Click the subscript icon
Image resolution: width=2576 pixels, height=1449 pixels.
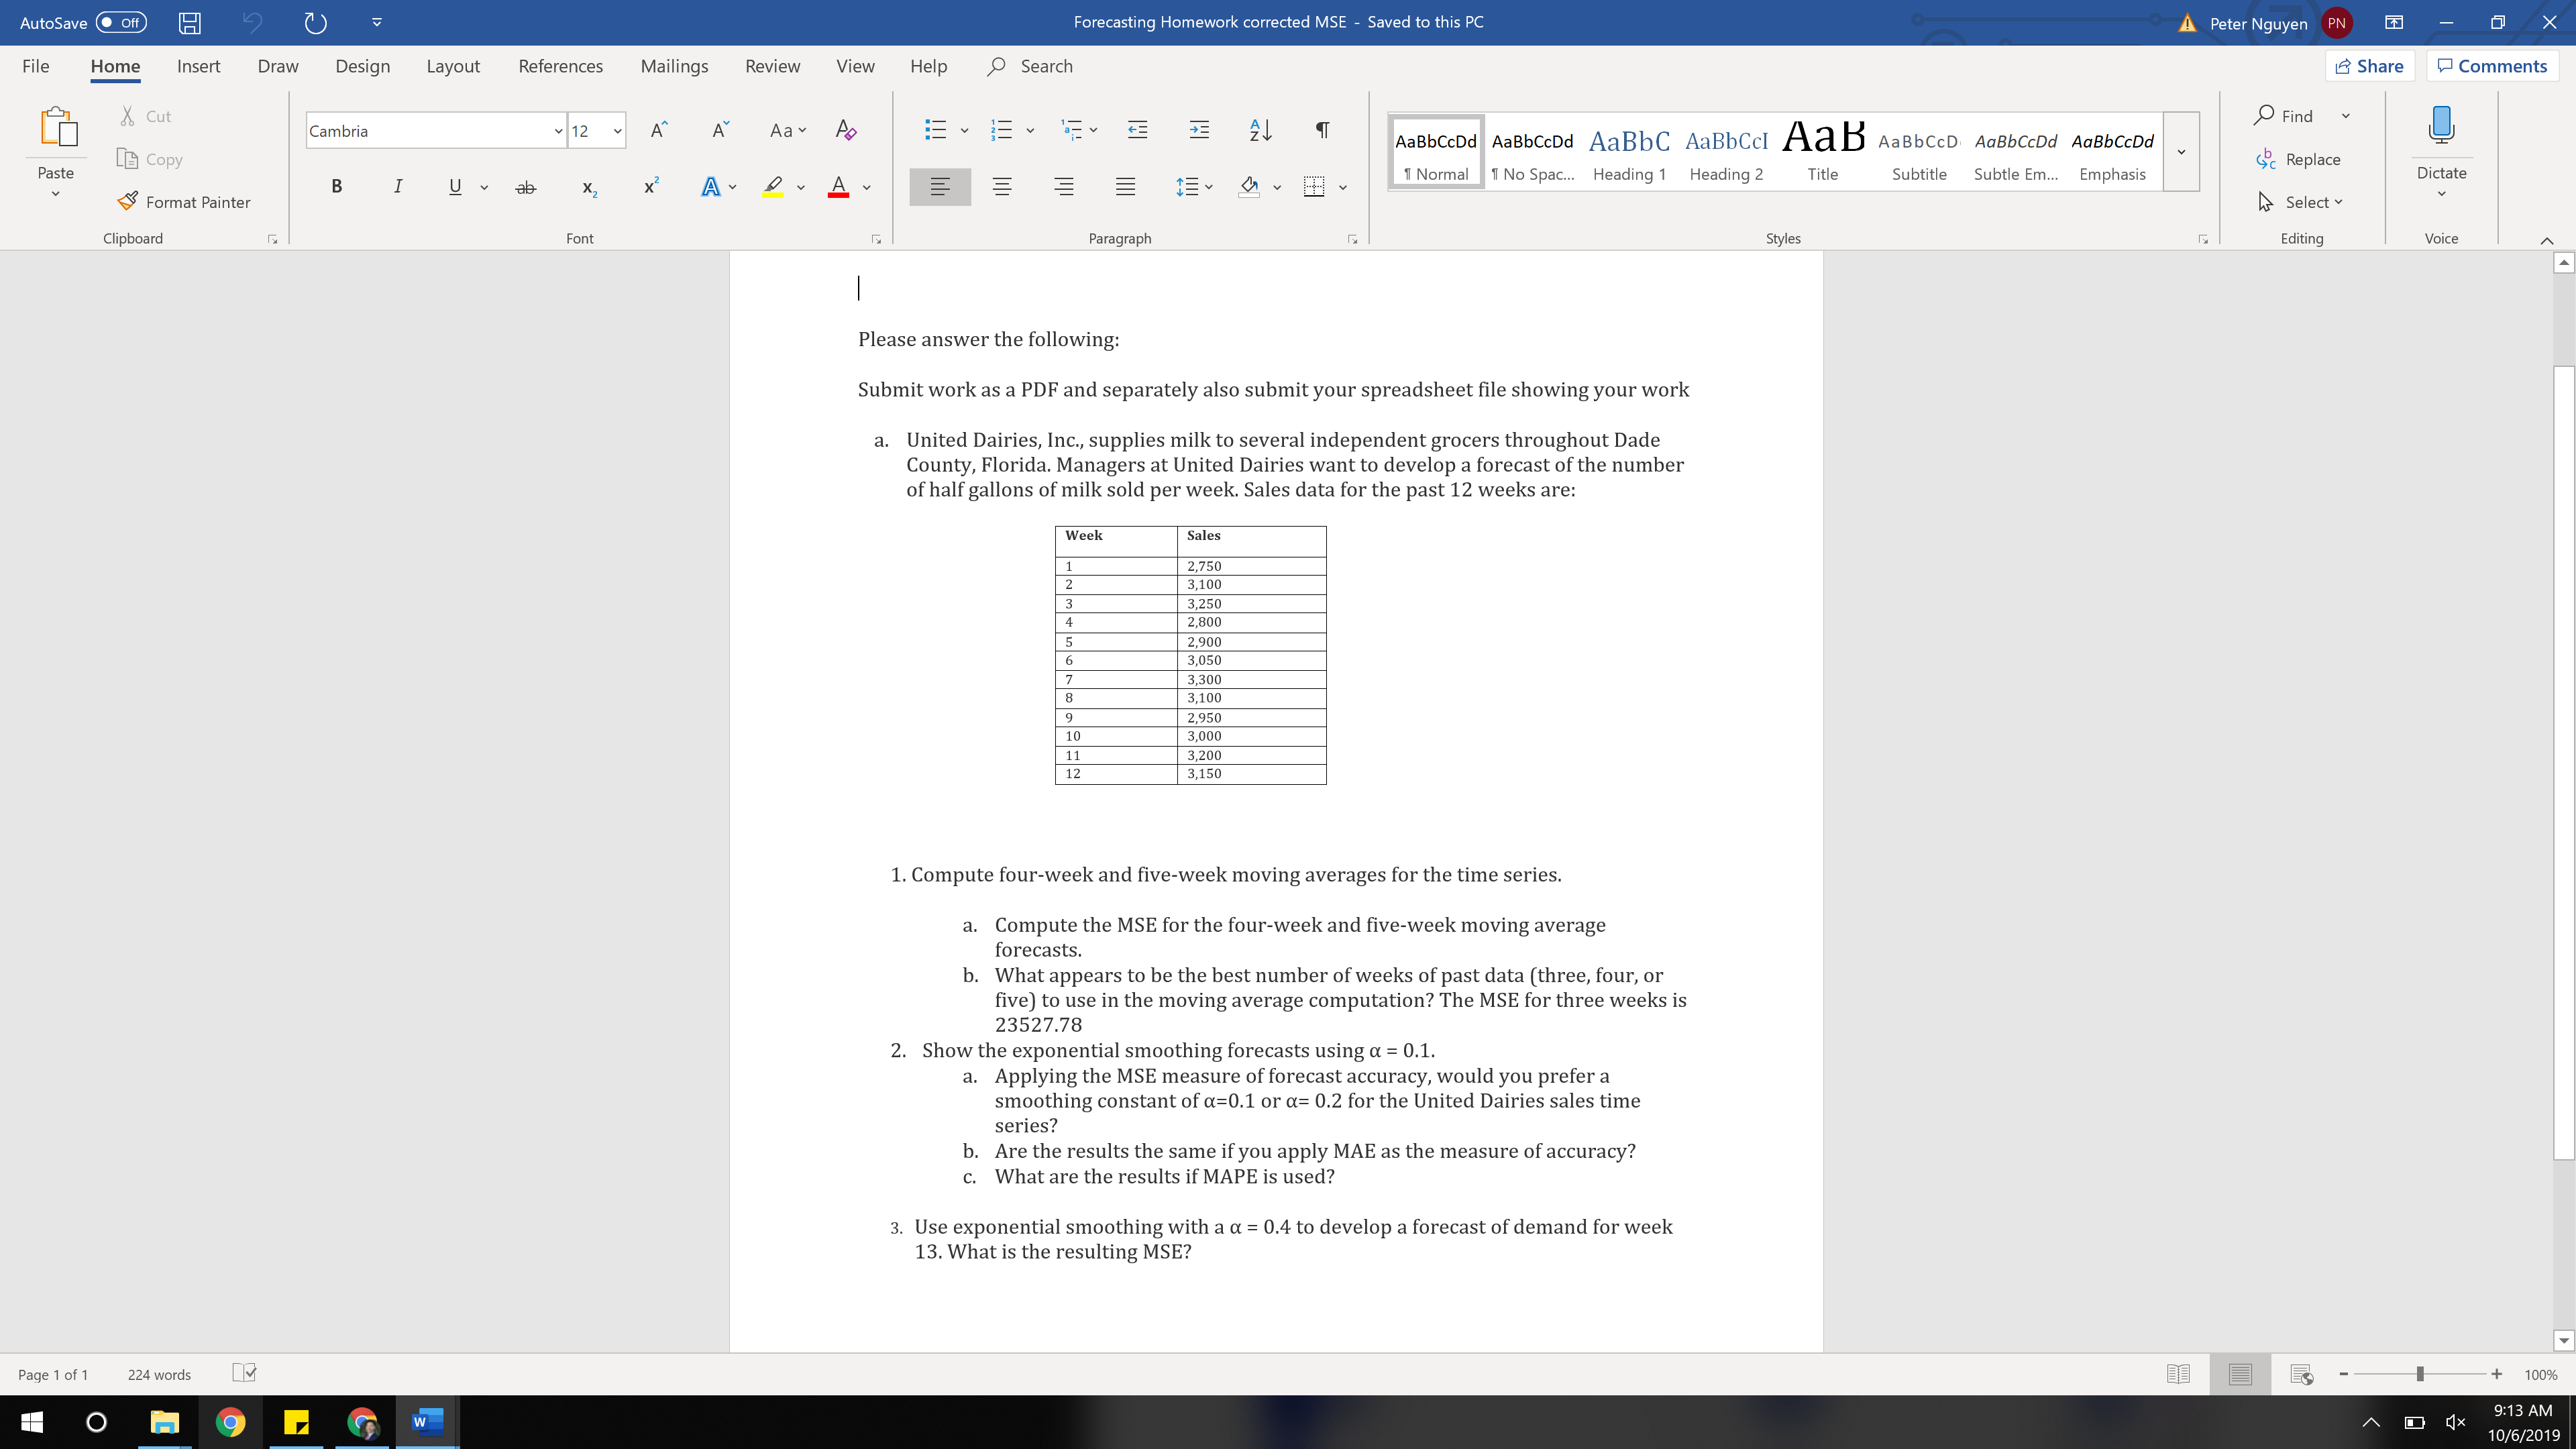point(588,187)
